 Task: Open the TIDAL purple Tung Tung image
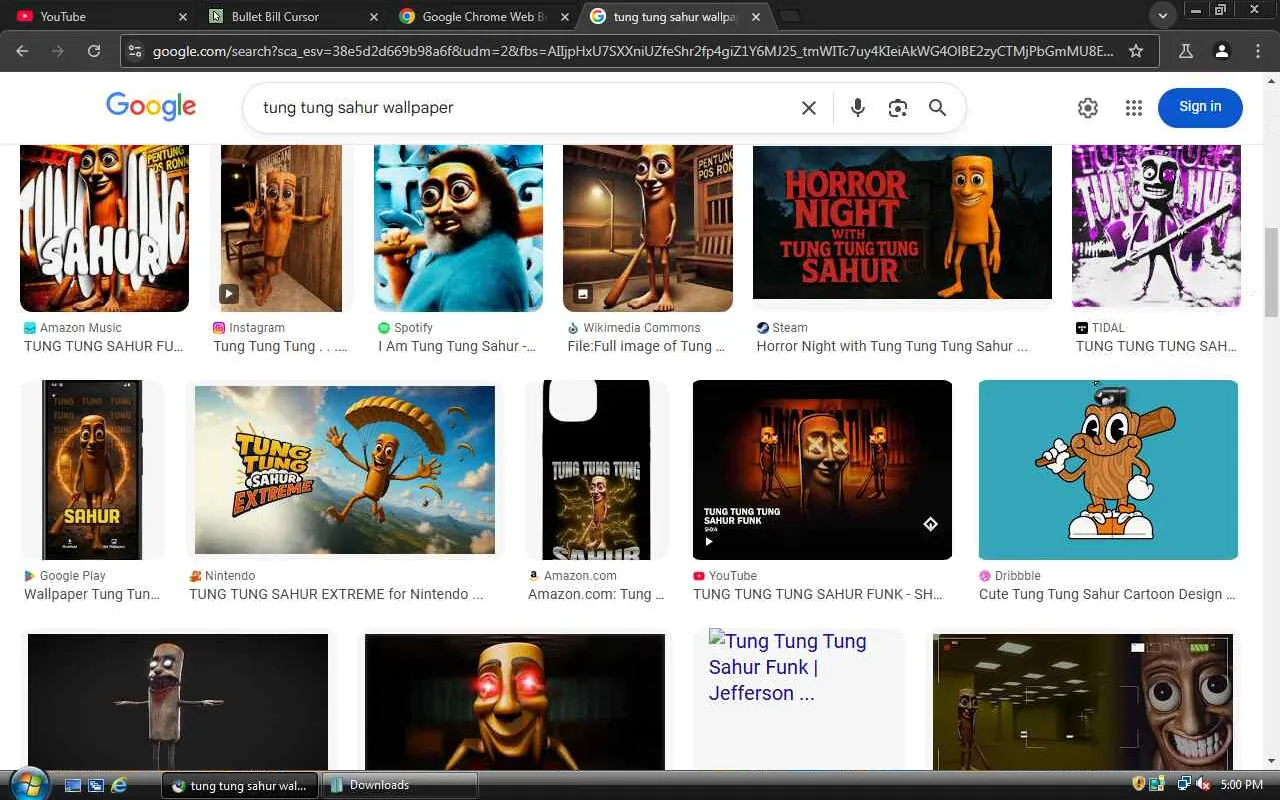tap(1156, 226)
